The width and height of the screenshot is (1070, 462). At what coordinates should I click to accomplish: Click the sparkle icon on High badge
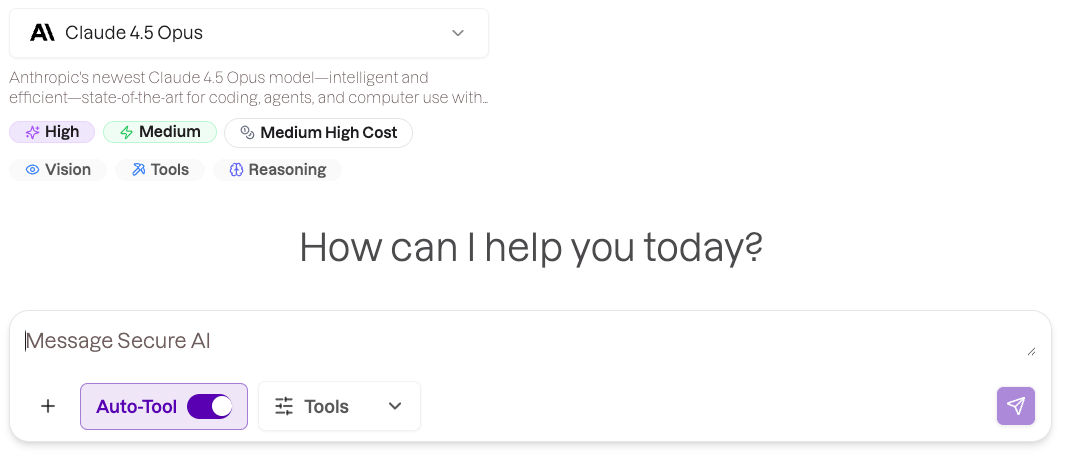pyautogui.click(x=32, y=132)
